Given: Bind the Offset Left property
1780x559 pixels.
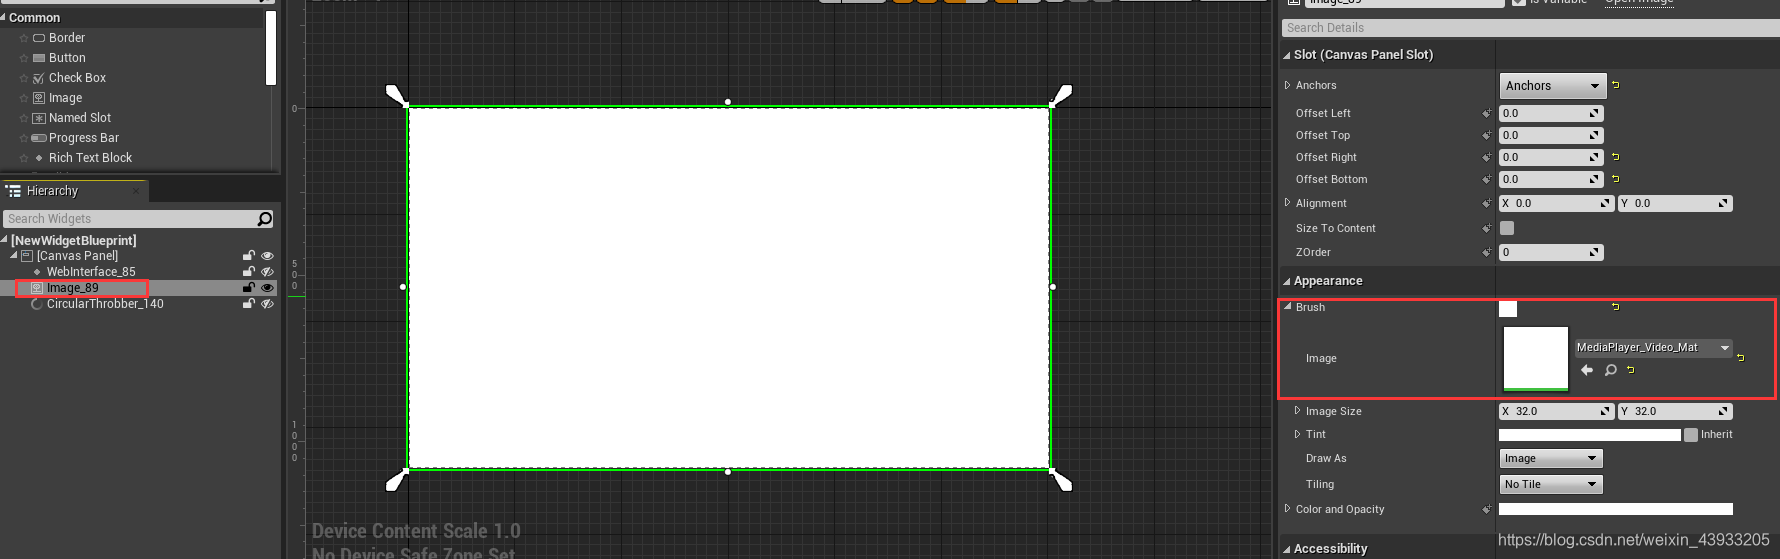Looking at the screenshot, I should (1487, 114).
